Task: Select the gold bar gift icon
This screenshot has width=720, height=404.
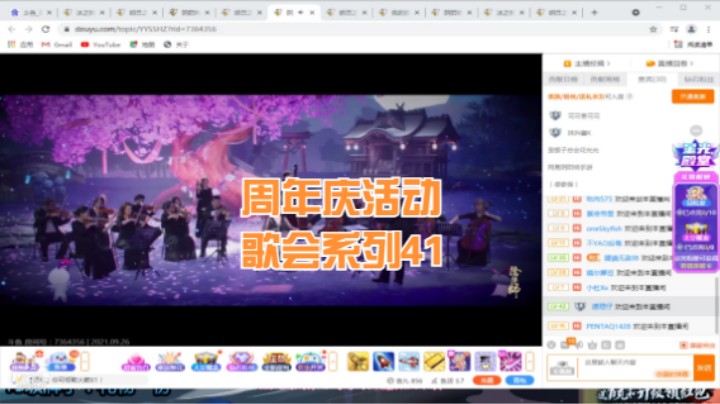Action: pos(434,362)
